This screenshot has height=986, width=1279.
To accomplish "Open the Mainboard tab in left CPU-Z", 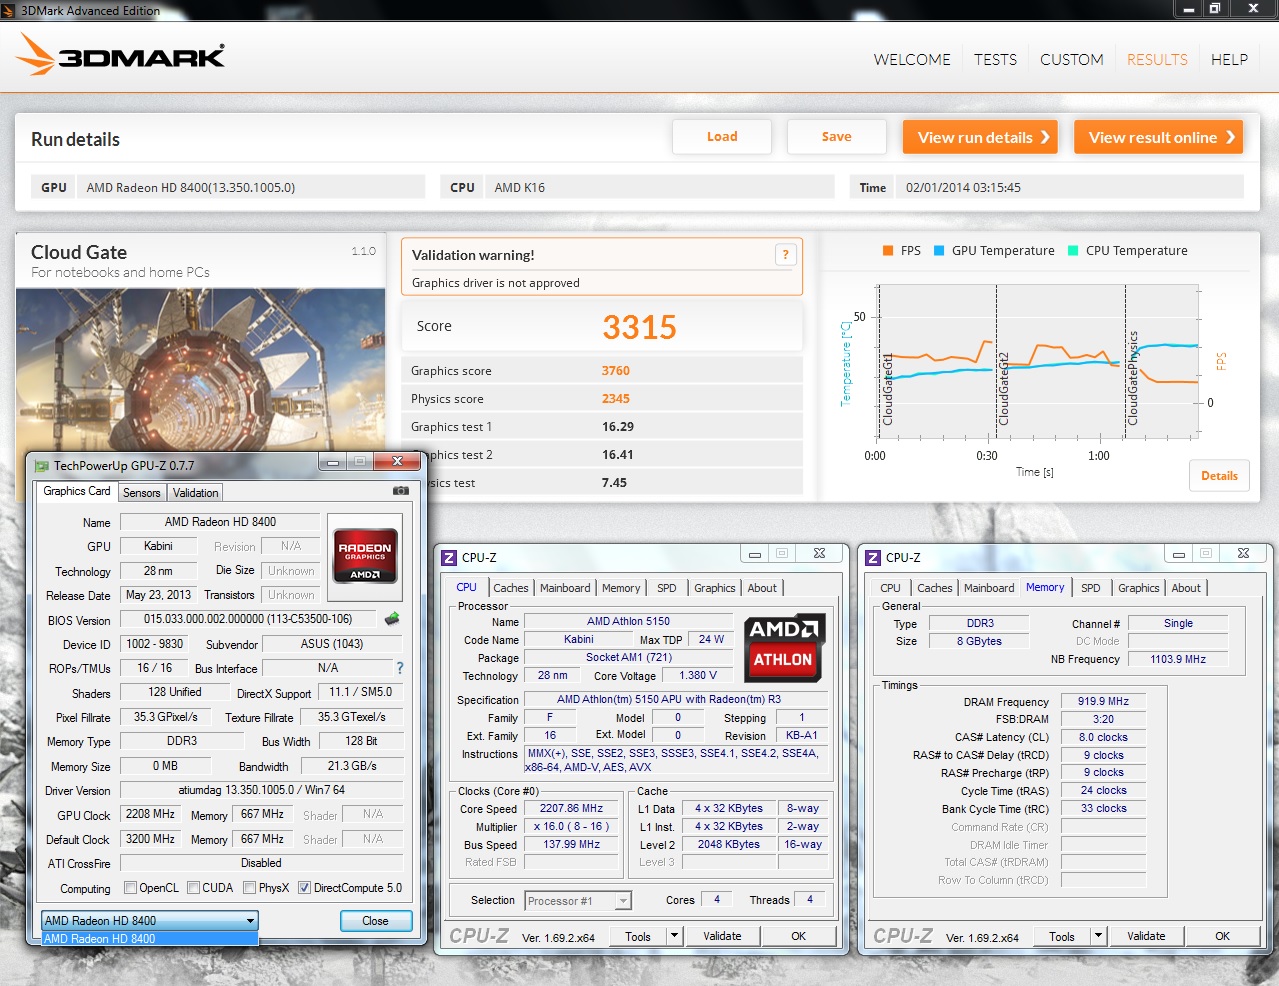I will pos(565,588).
